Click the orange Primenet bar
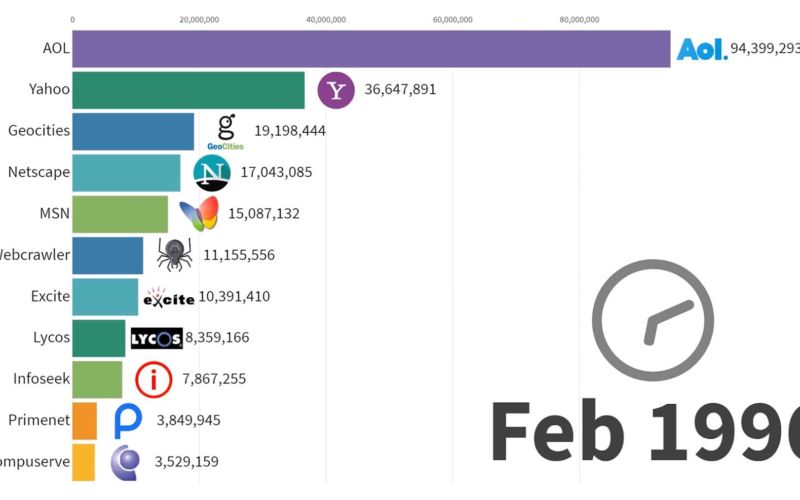 click(x=84, y=420)
